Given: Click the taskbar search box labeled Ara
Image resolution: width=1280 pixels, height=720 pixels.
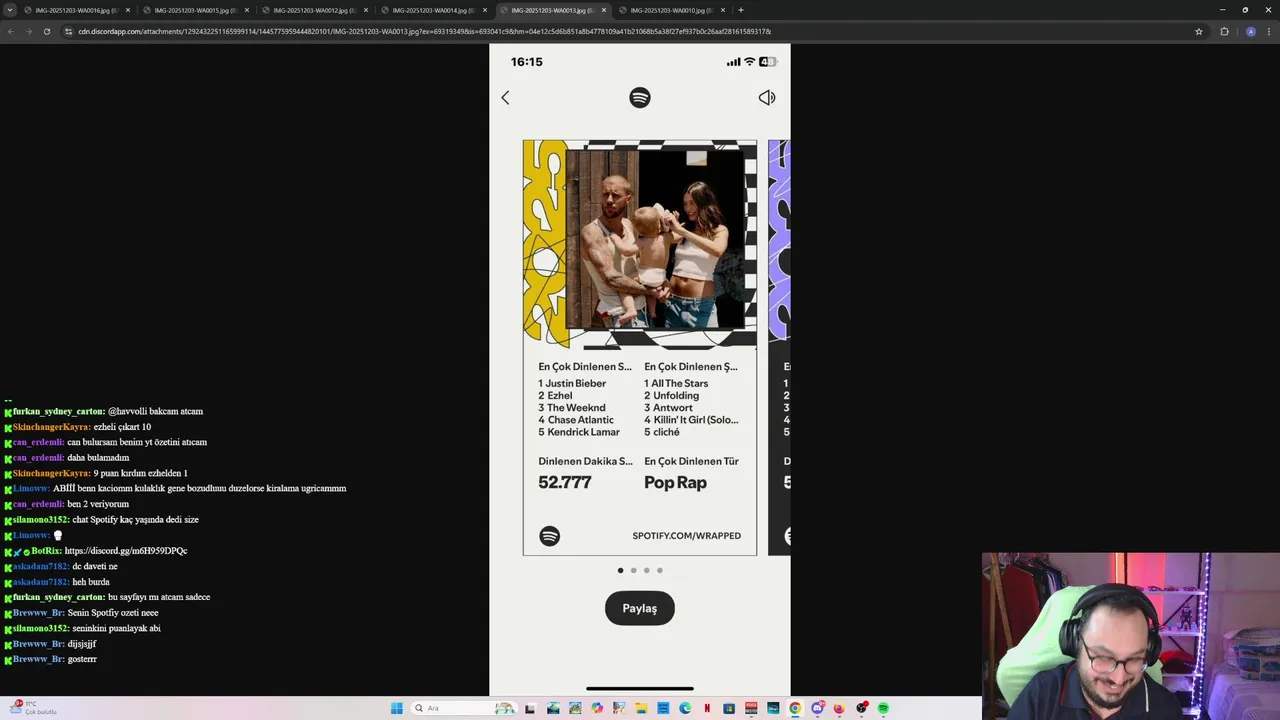Looking at the screenshot, I should click(x=464, y=708).
